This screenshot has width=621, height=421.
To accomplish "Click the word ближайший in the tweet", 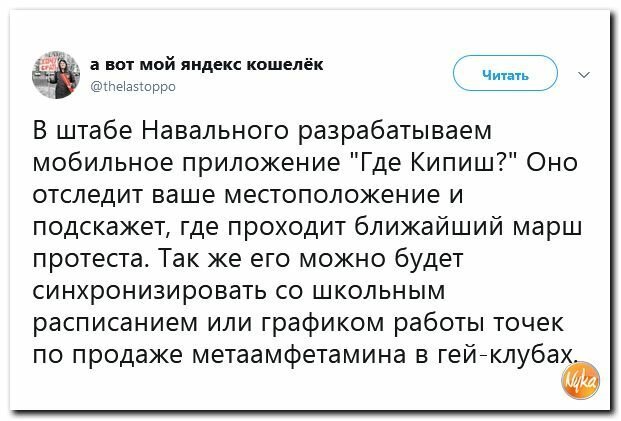I will tap(429, 227).
